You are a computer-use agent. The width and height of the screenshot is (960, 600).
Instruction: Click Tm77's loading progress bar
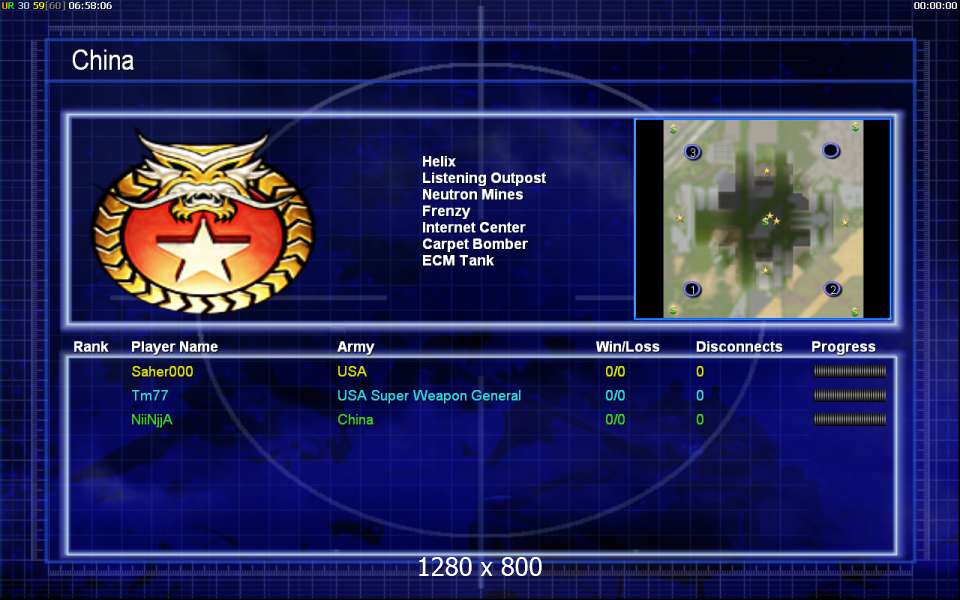(850, 396)
